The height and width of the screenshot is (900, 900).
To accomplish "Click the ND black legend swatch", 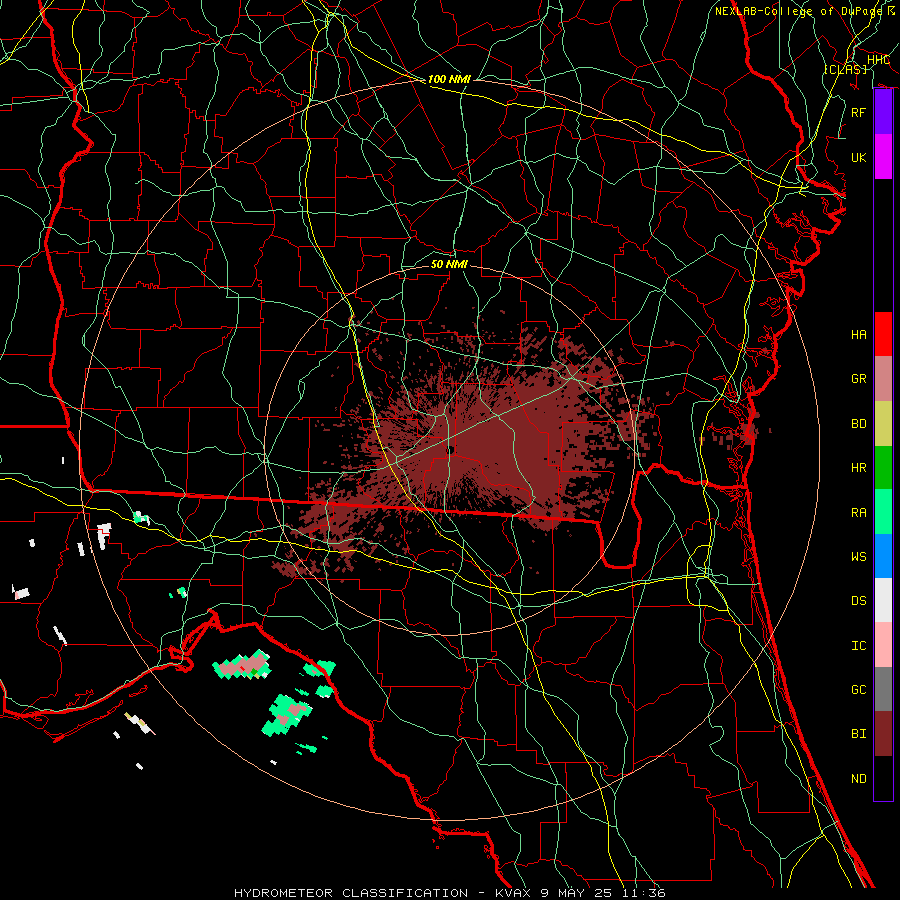I will (x=883, y=778).
